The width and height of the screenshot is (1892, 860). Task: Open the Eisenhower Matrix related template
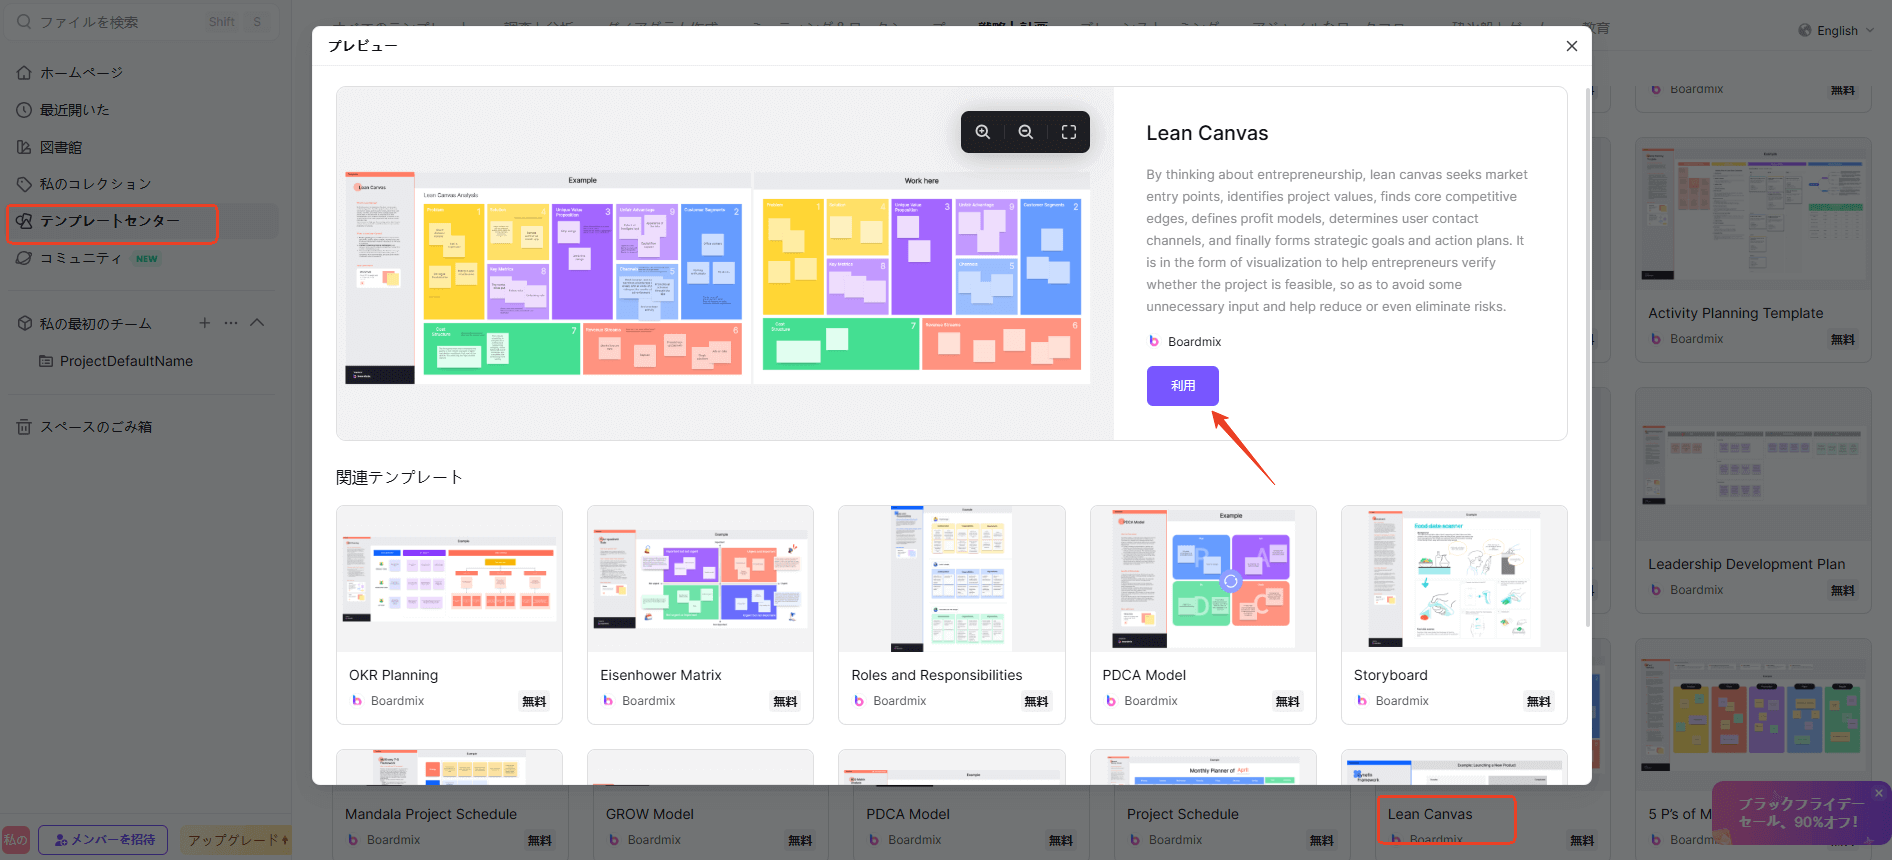700,614
